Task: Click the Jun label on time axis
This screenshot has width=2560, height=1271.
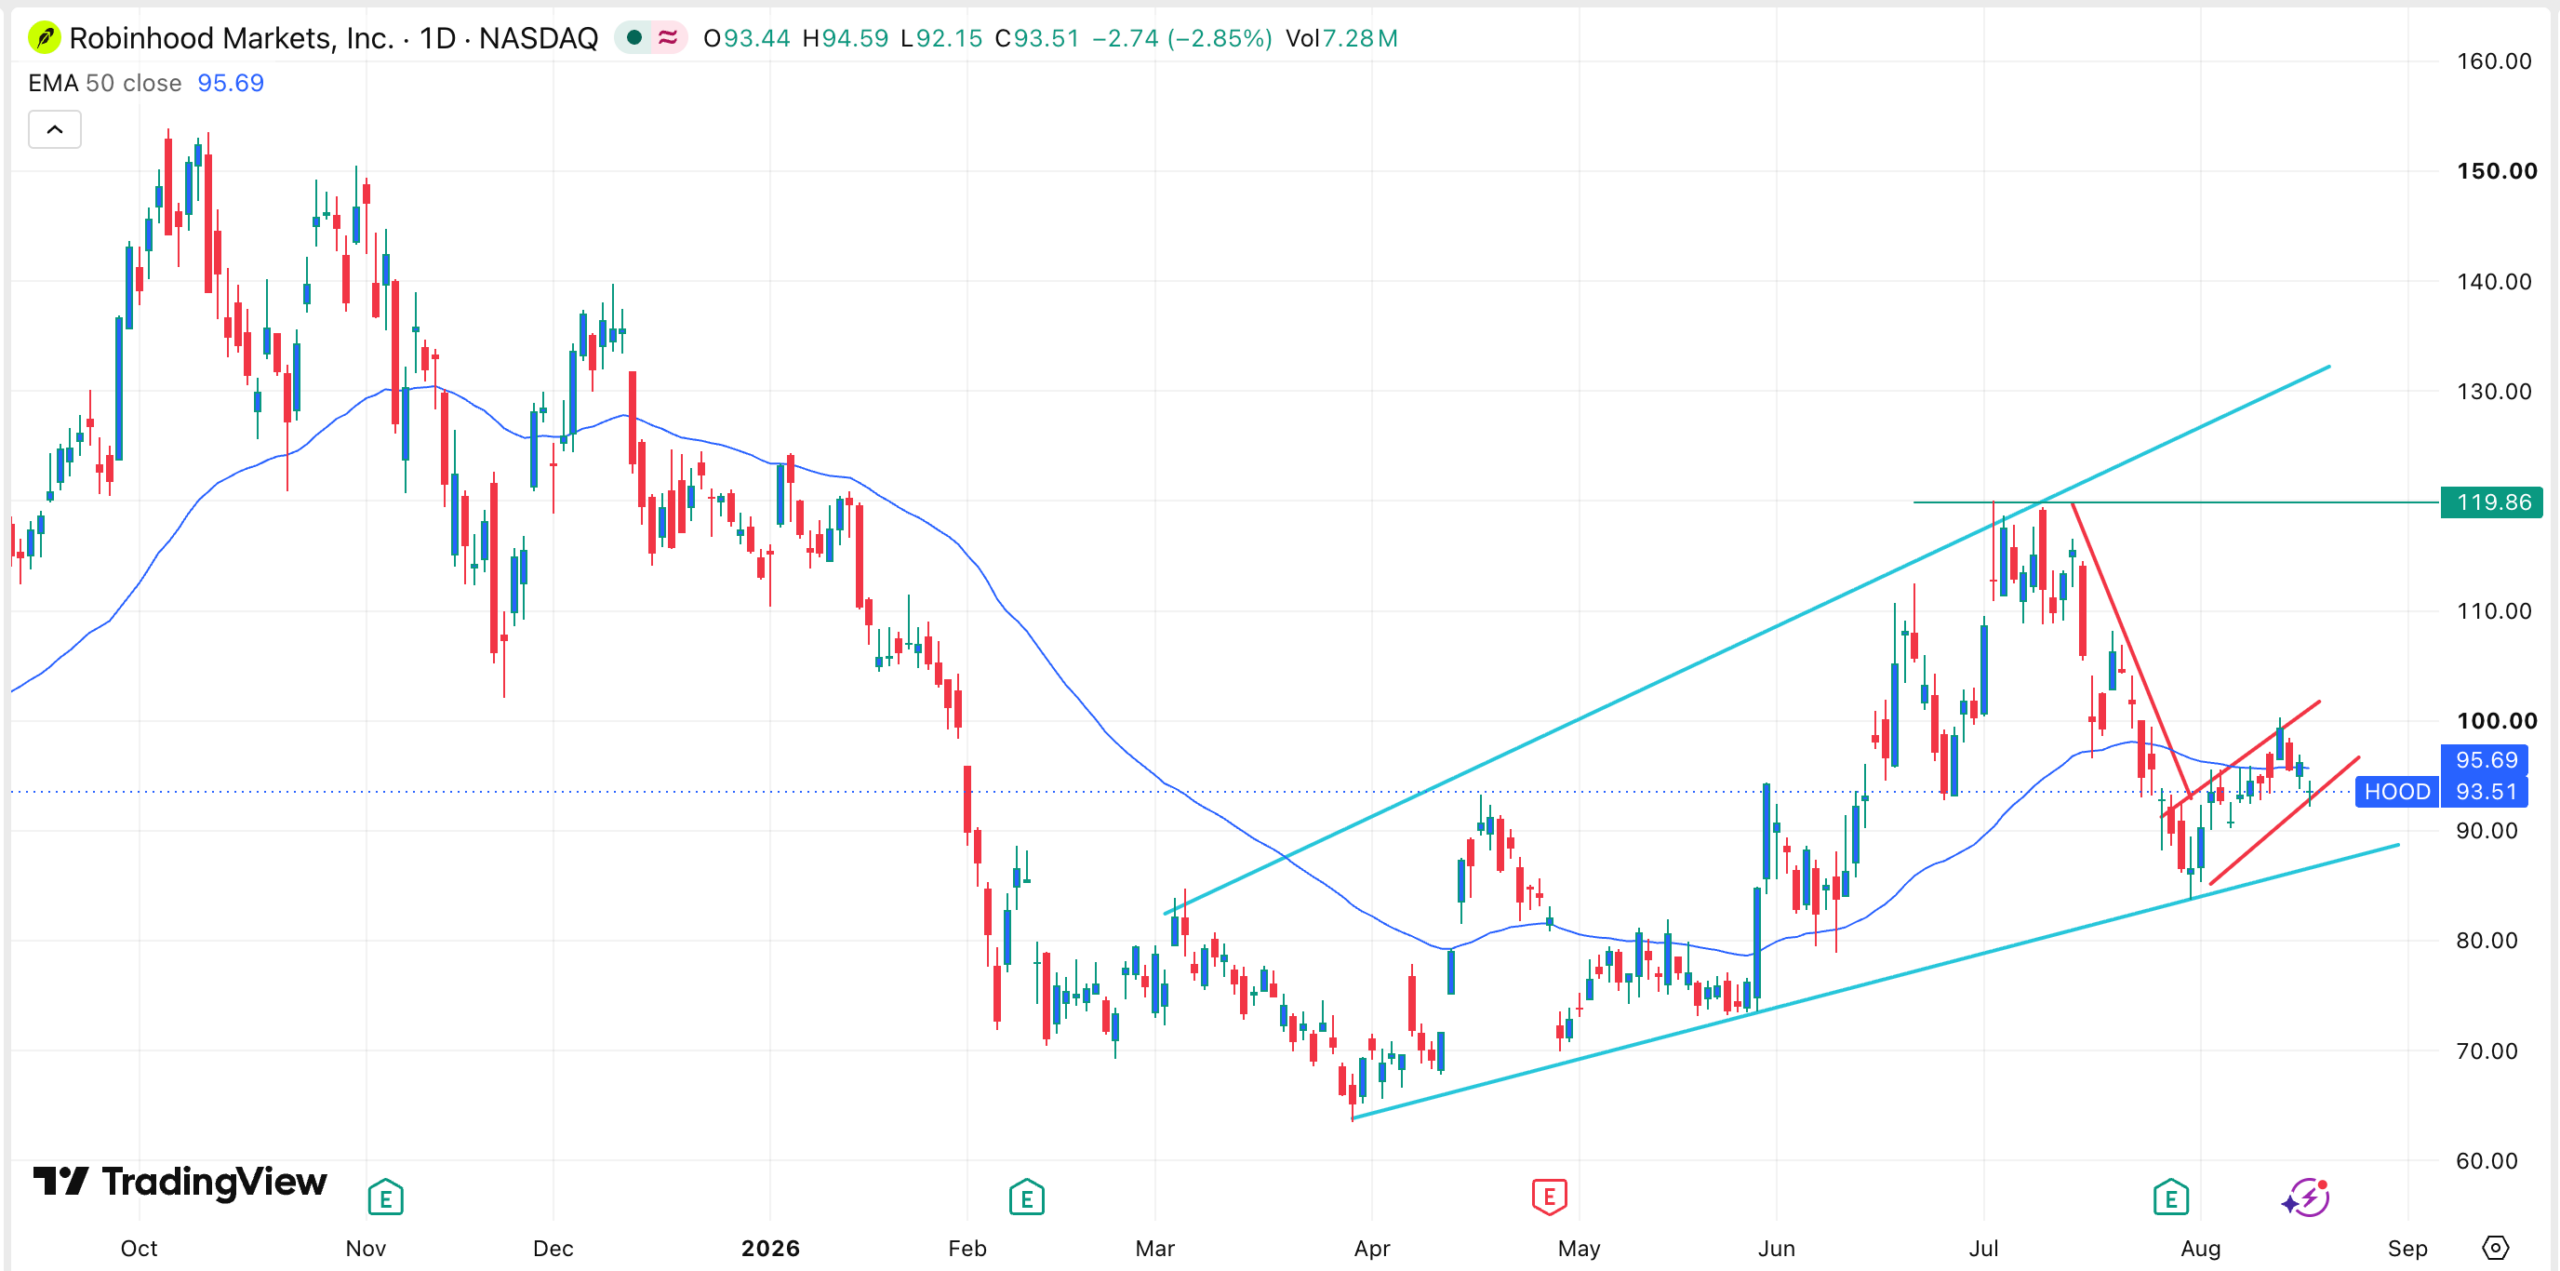Action: coord(1777,1248)
